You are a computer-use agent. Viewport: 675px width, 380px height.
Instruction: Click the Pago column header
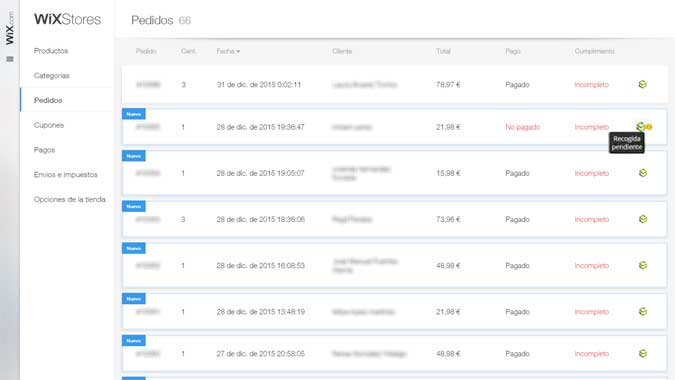point(513,51)
